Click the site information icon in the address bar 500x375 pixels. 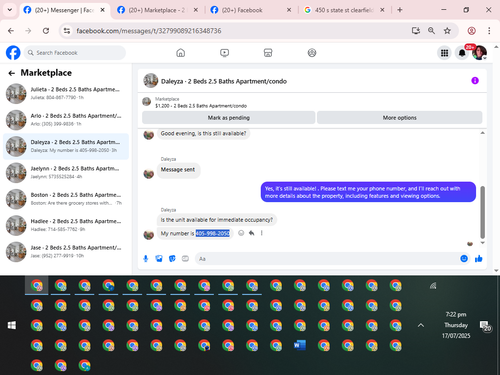[x=67, y=31]
